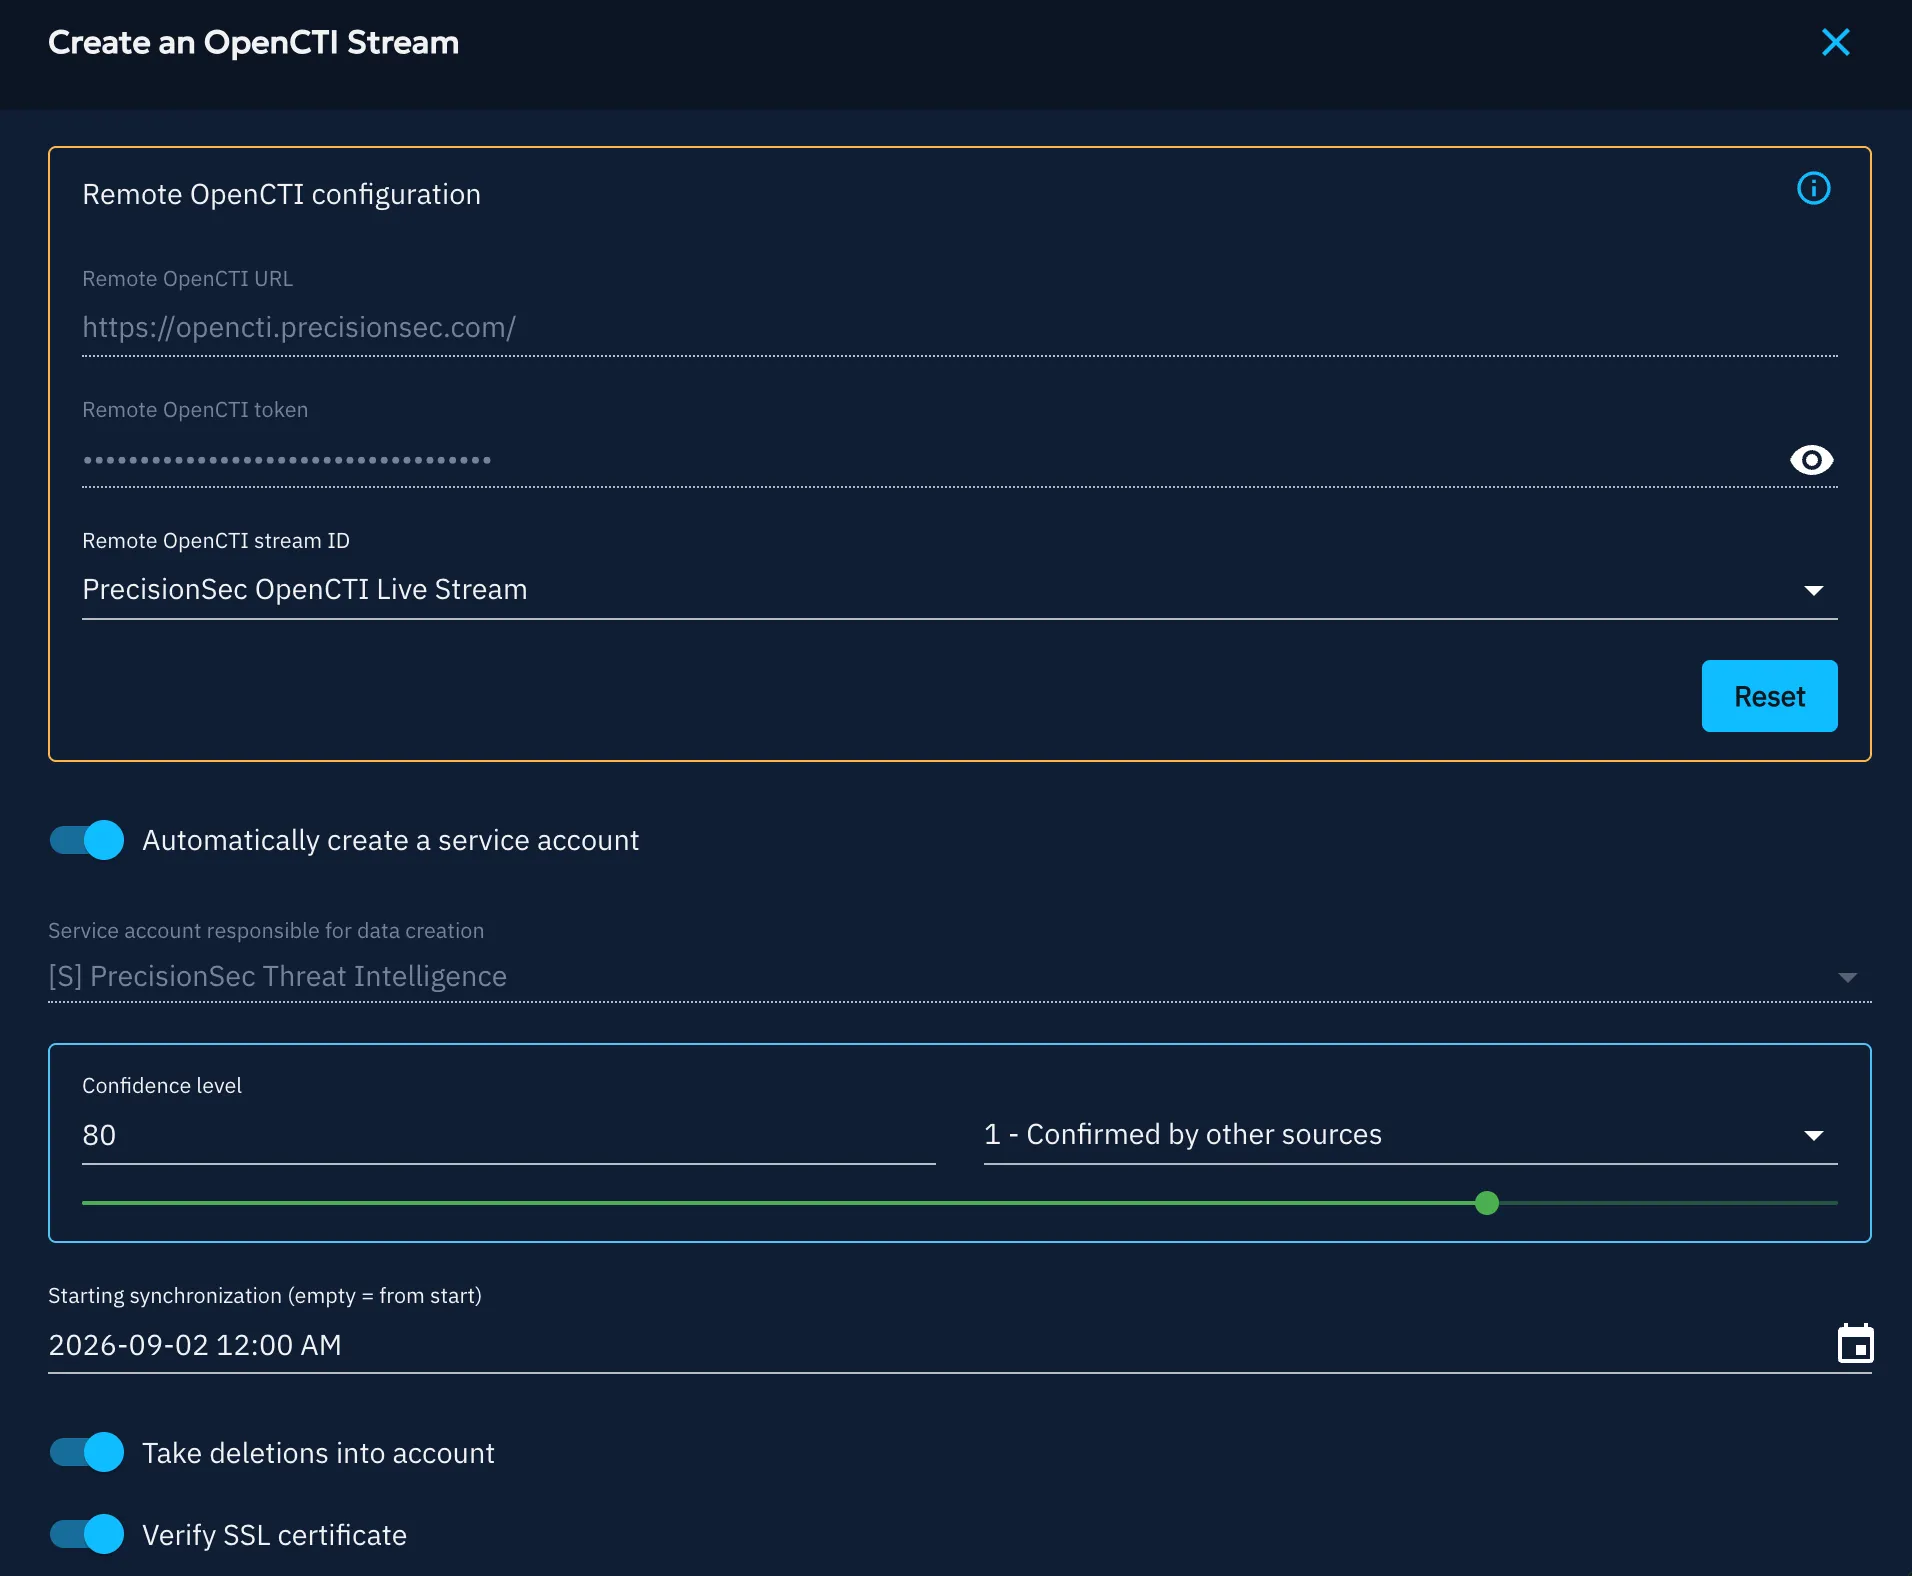Open the calendar date picker
This screenshot has height=1576, width=1912.
tap(1855, 1343)
